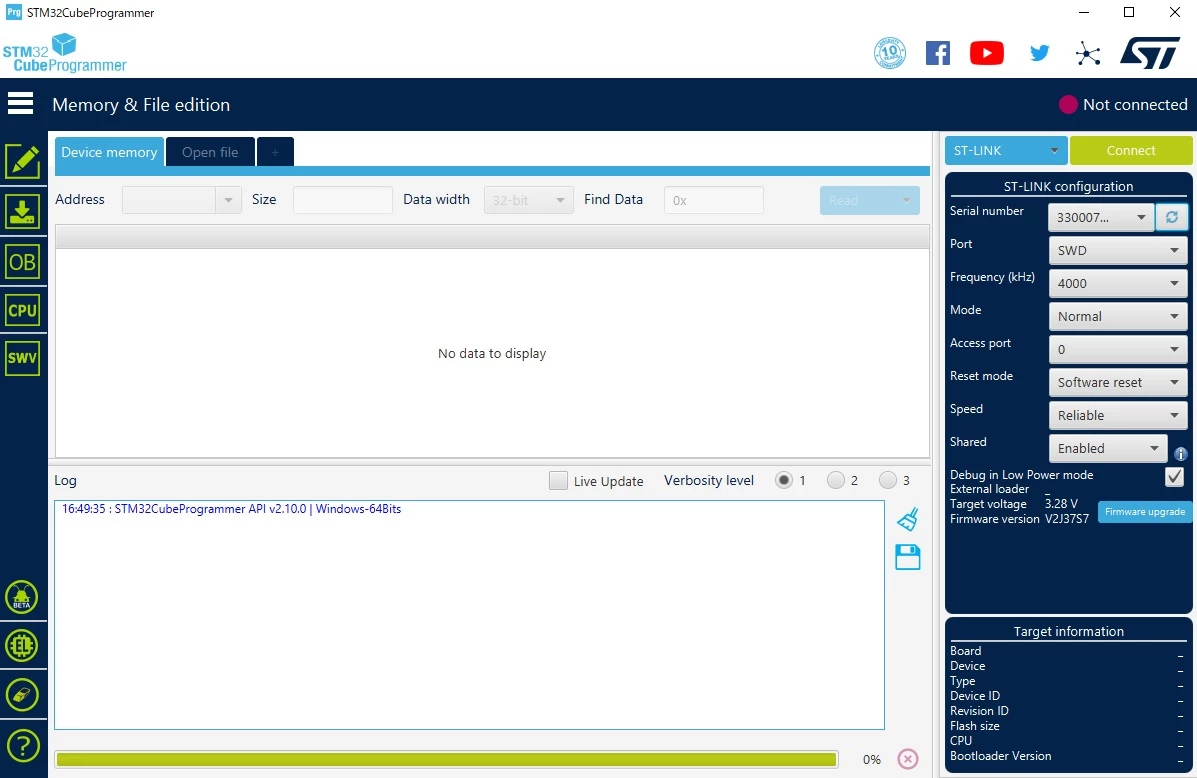Open the Facebook link icon
Image resolution: width=1197 pixels, height=778 pixels.
pyautogui.click(x=938, y=53)
